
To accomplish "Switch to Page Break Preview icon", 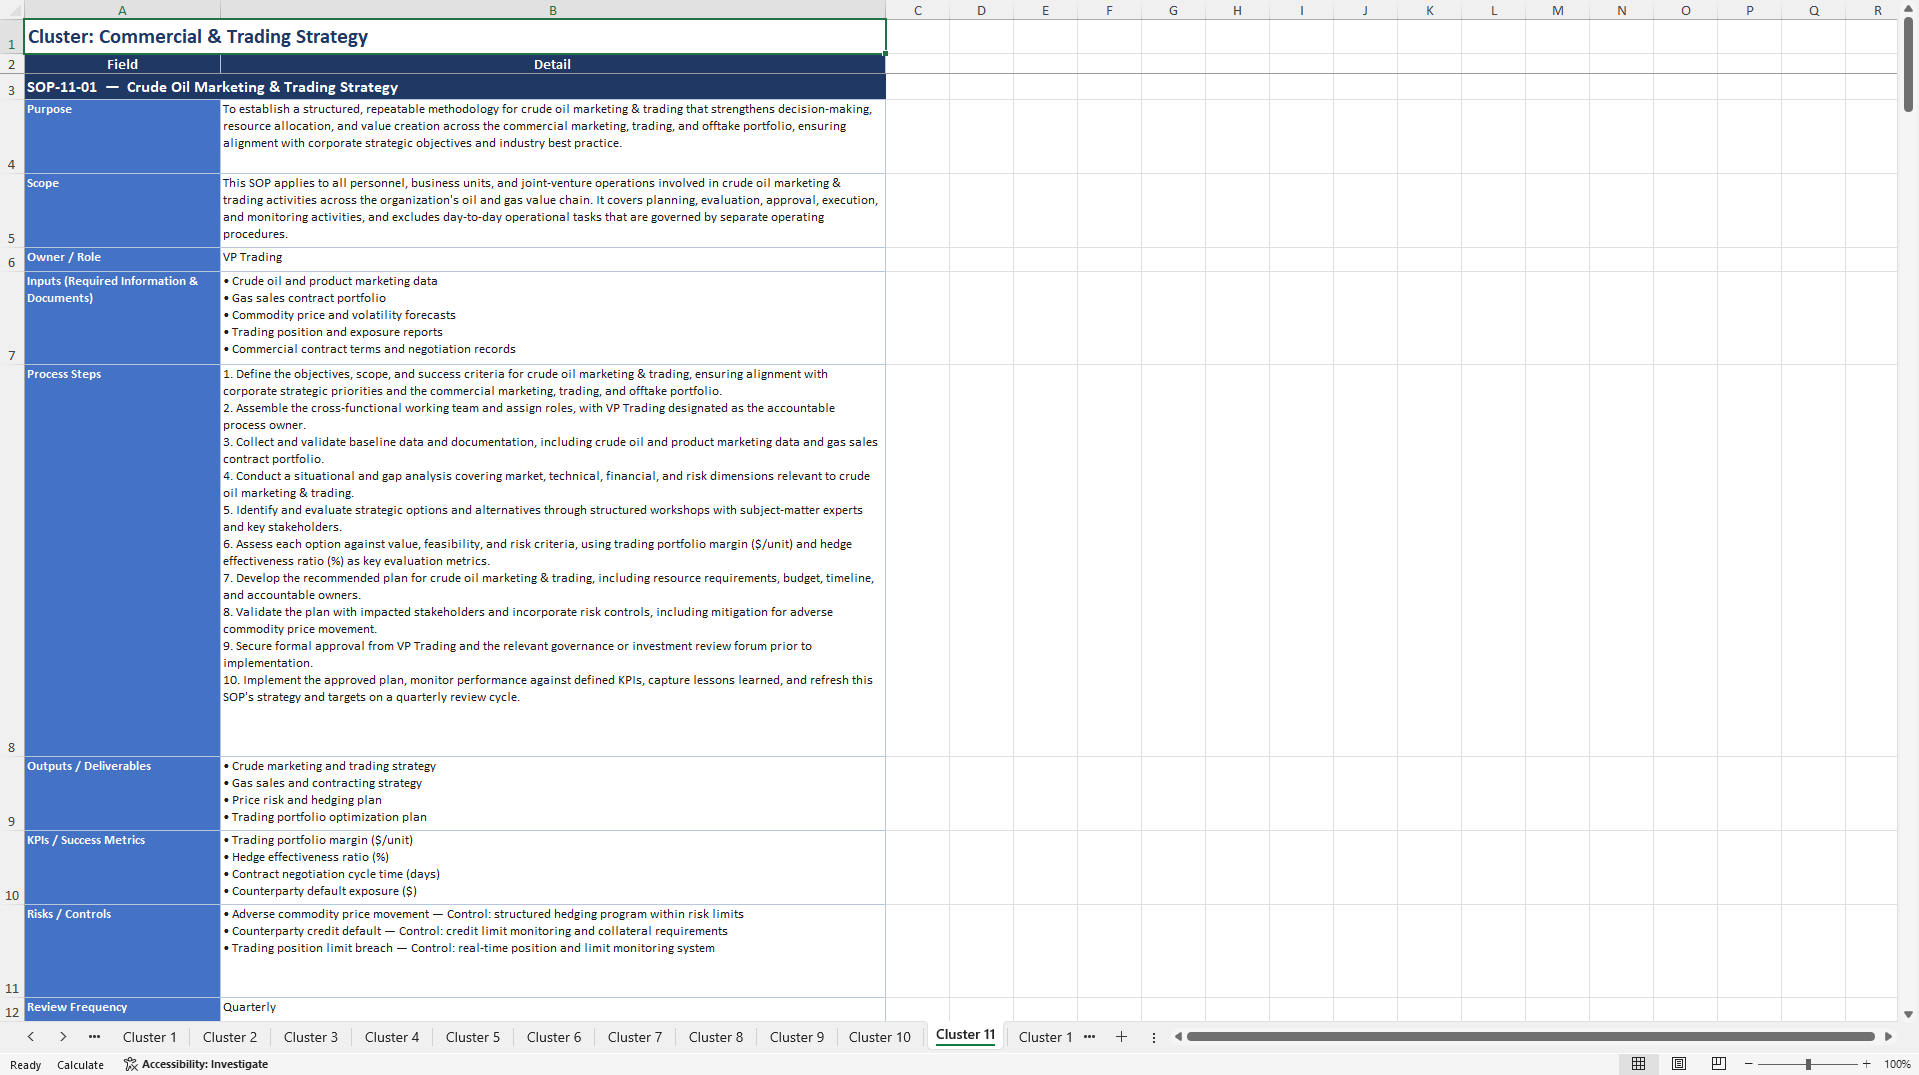I will click(1719, 1064).
